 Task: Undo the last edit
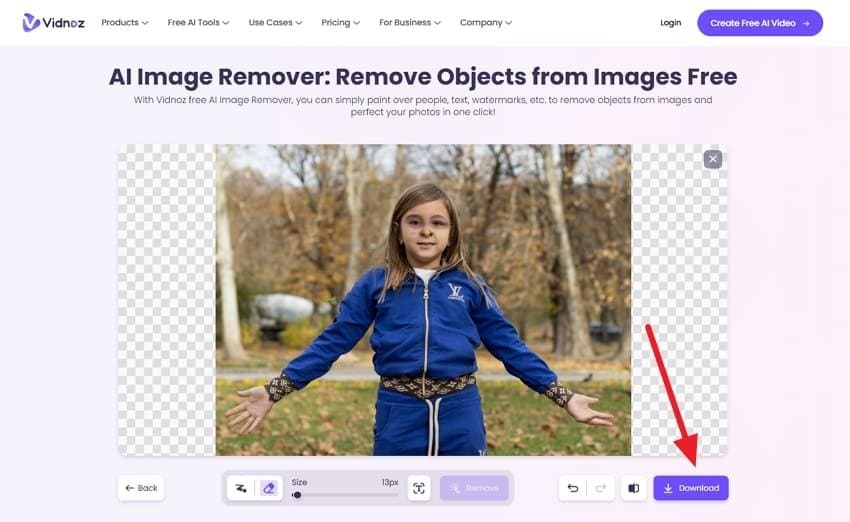[x=572, y=488]
